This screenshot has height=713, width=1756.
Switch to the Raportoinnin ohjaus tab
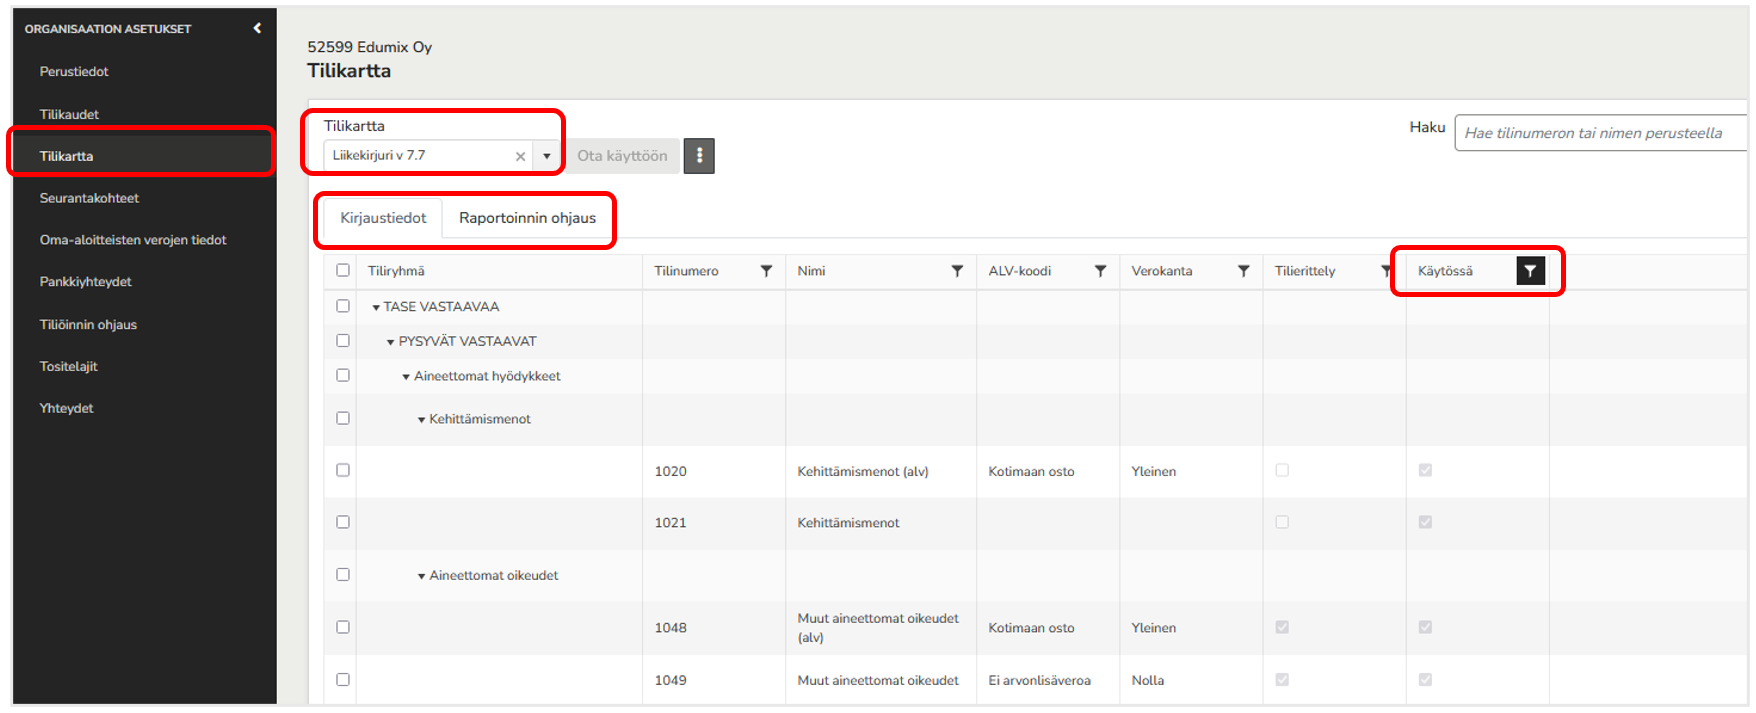coord(527,218)
